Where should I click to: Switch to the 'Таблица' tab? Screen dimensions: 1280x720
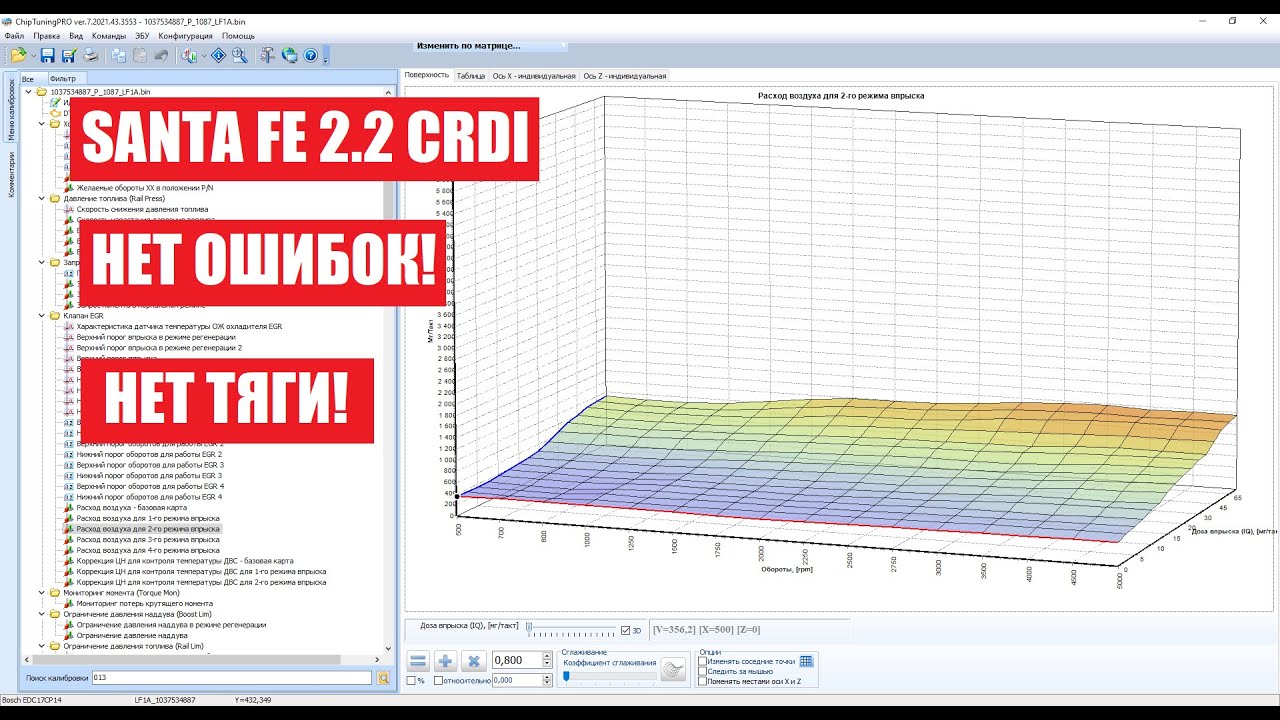click(x=470, y=76)
